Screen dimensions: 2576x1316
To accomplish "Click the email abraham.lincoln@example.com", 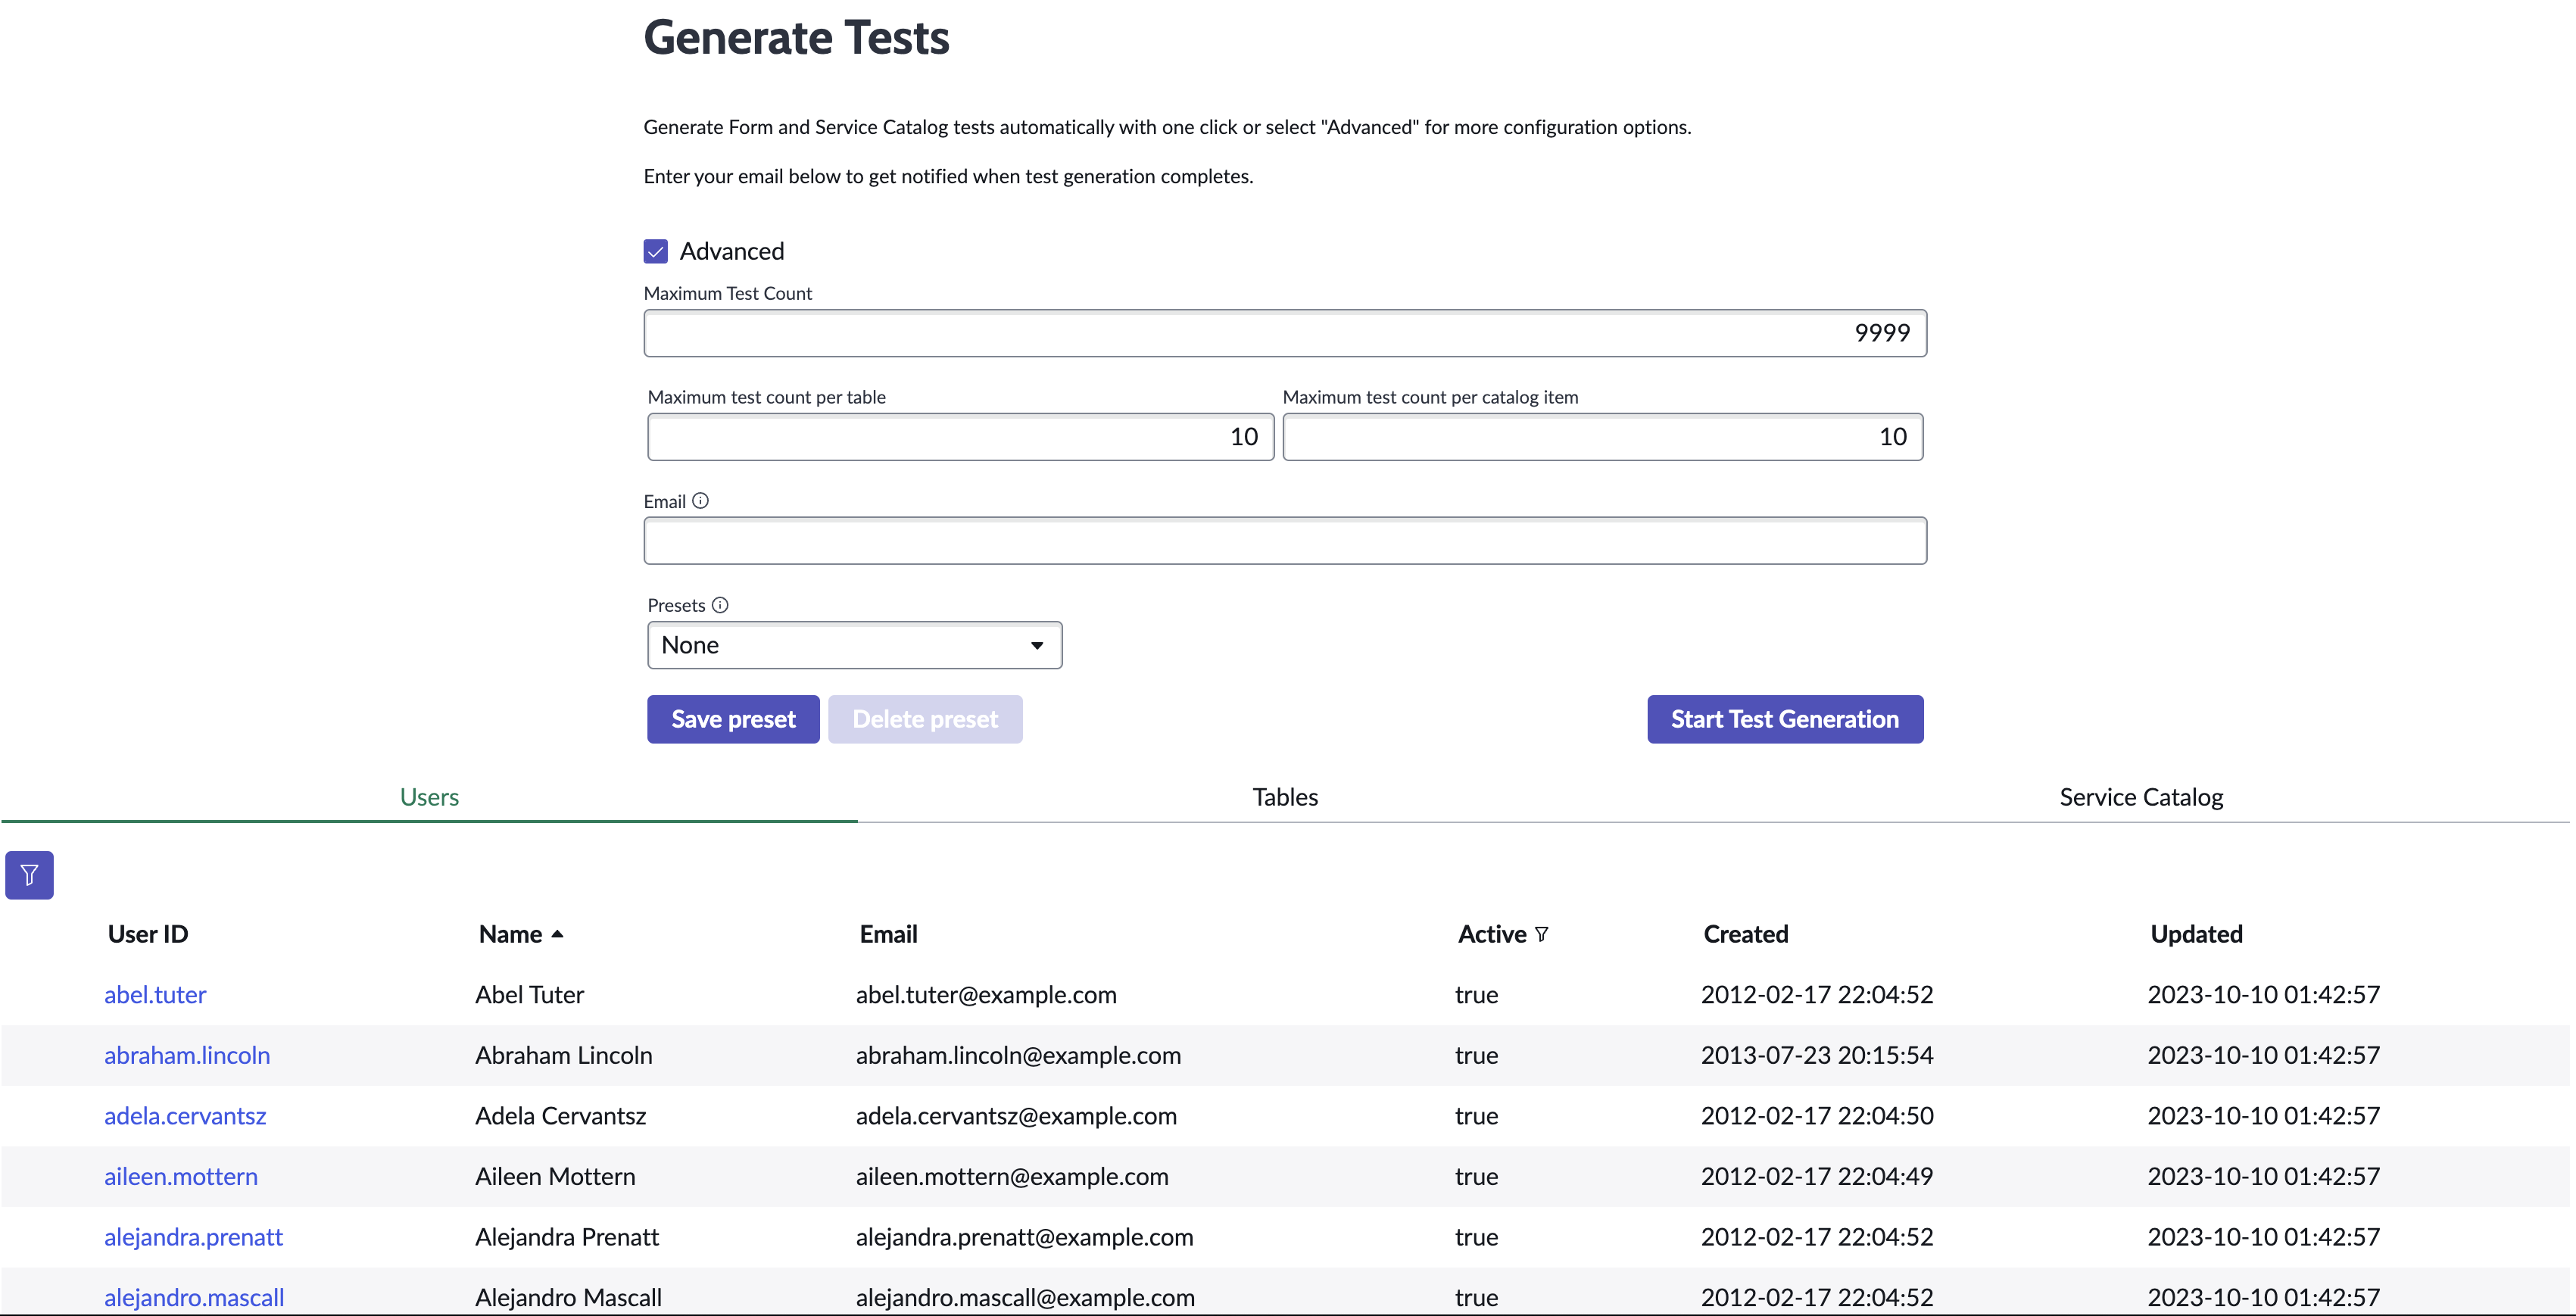I will [1018, 1055].
